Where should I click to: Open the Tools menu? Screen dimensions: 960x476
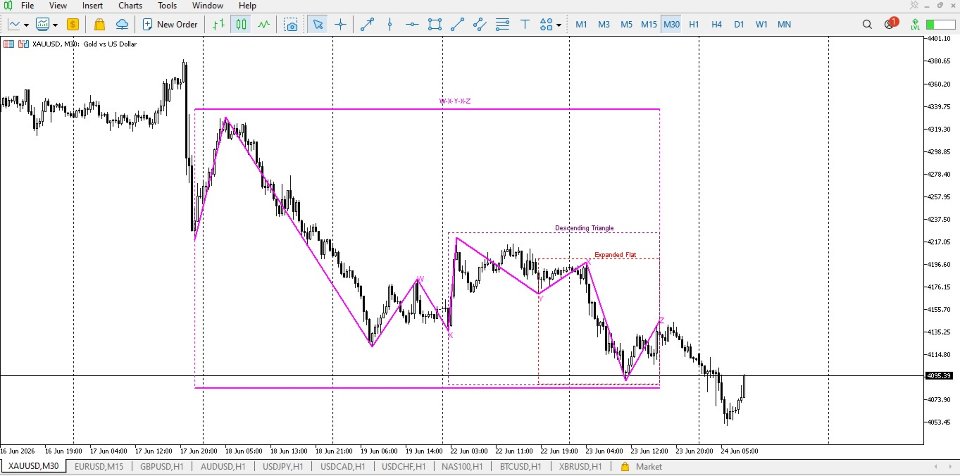coord(167,6)
